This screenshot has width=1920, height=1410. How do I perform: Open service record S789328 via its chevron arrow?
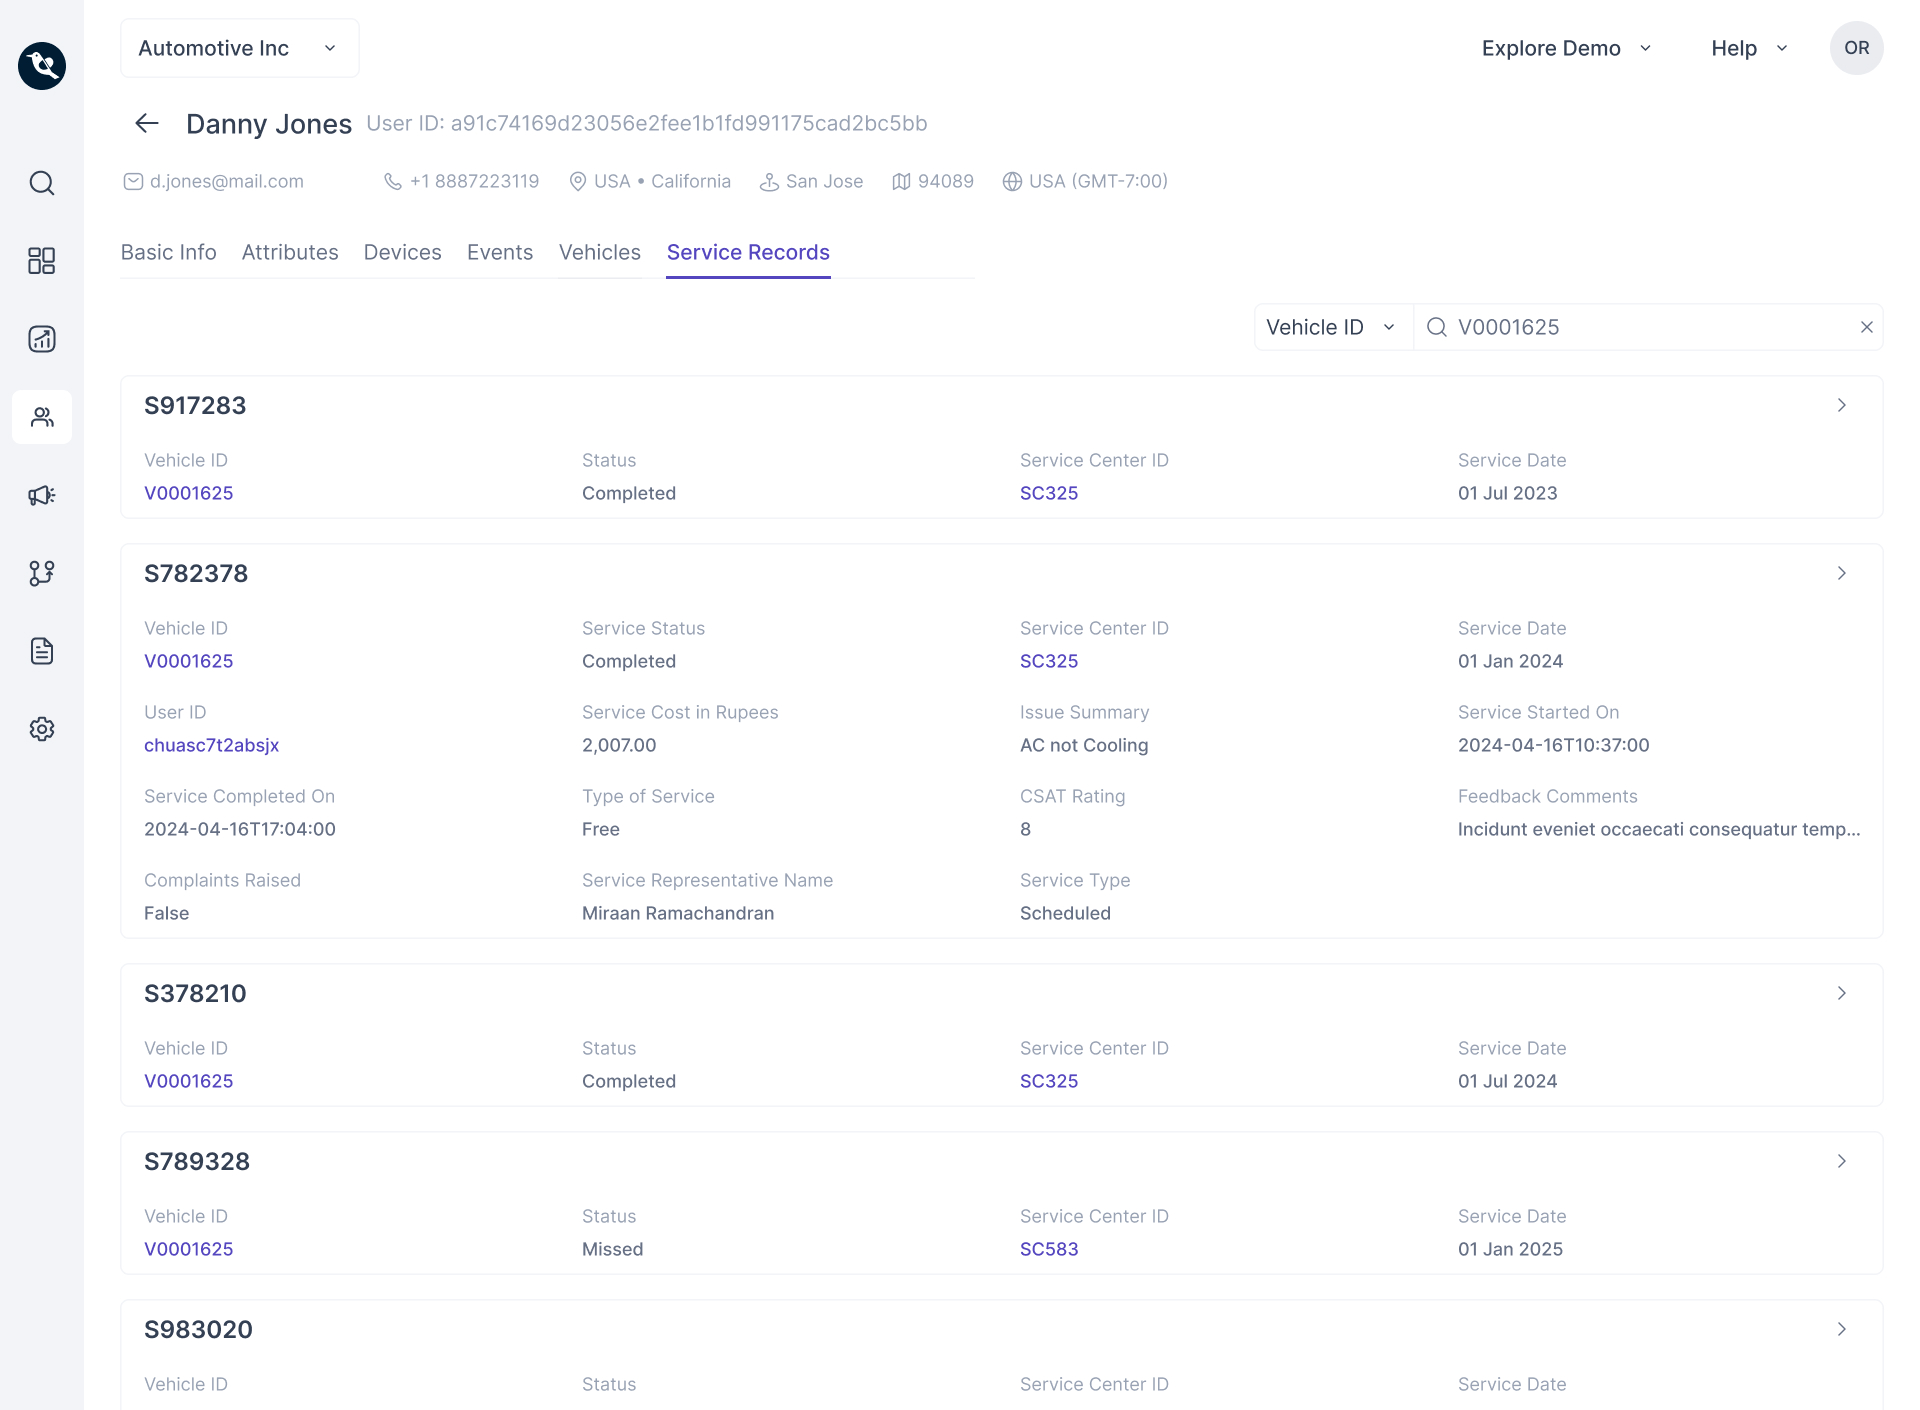[x=1841, y=1161]
